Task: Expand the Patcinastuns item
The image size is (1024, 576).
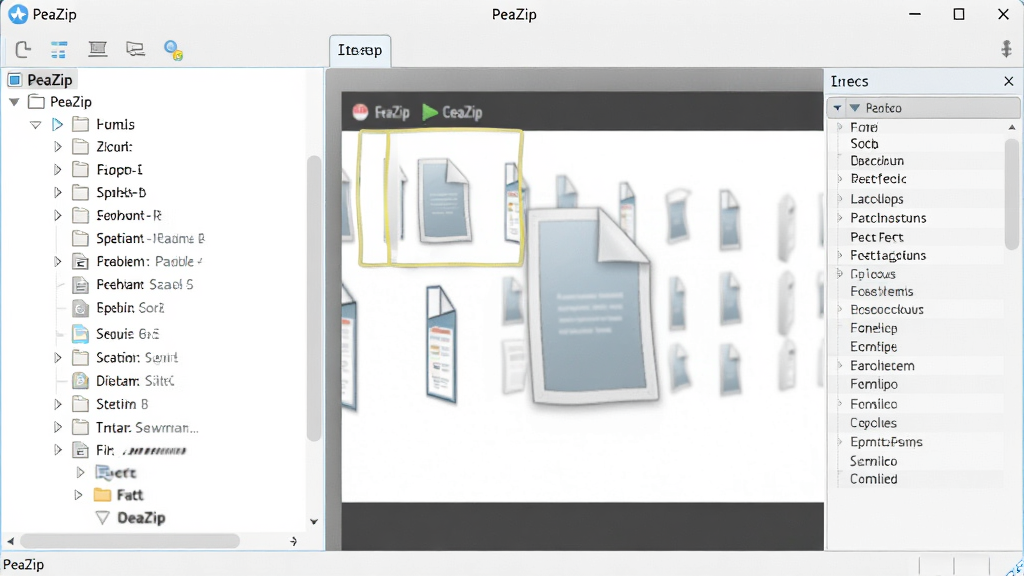Action: (x=840, y=217)
